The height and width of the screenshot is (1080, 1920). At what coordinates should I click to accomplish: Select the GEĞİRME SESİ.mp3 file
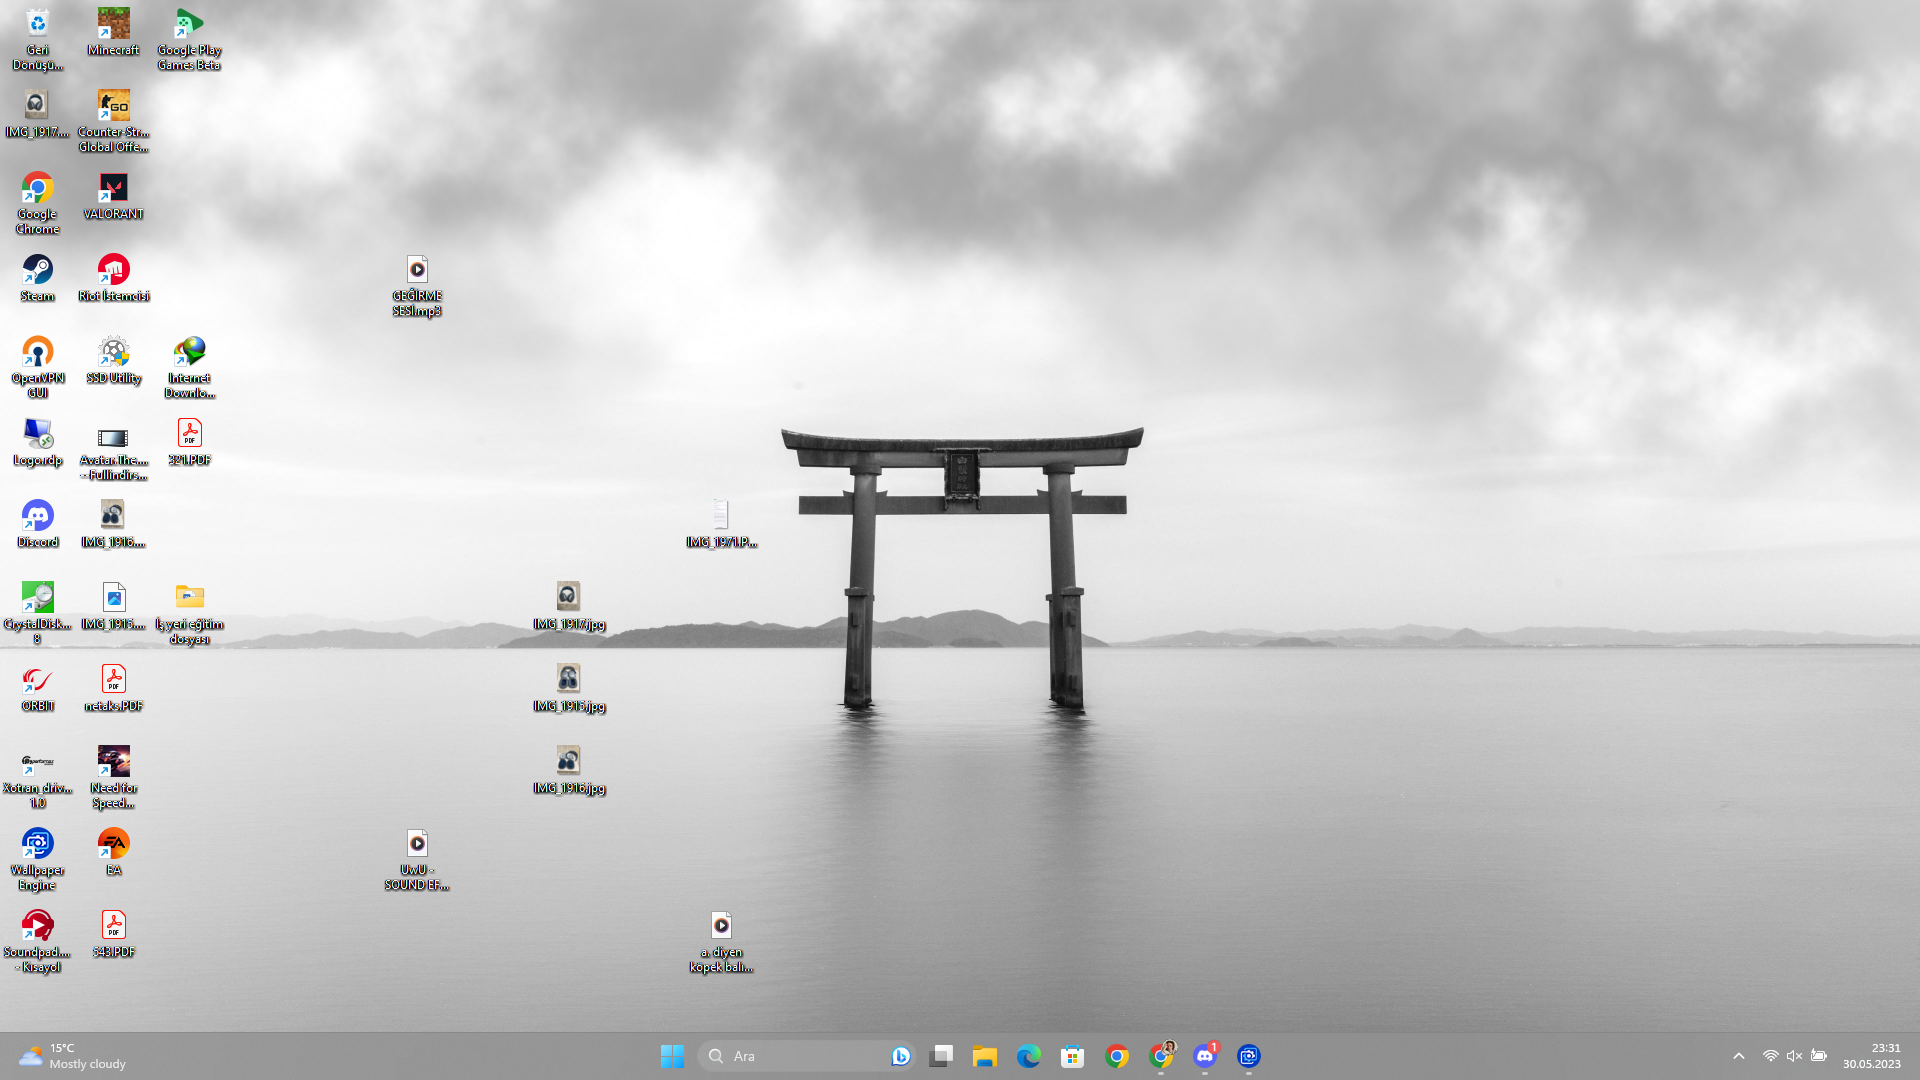click(x=417, y=272)
